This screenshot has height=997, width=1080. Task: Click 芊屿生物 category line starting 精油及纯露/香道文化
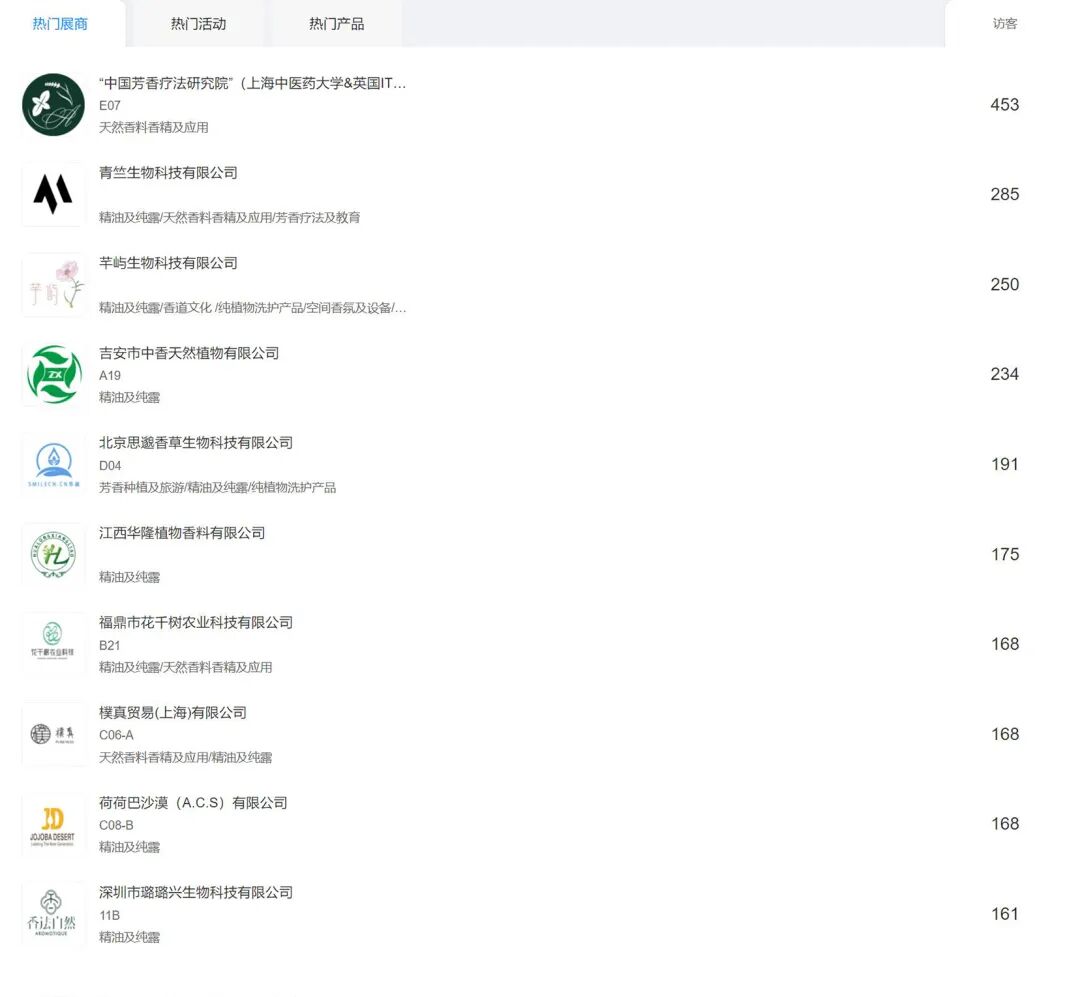click(252, 308)
